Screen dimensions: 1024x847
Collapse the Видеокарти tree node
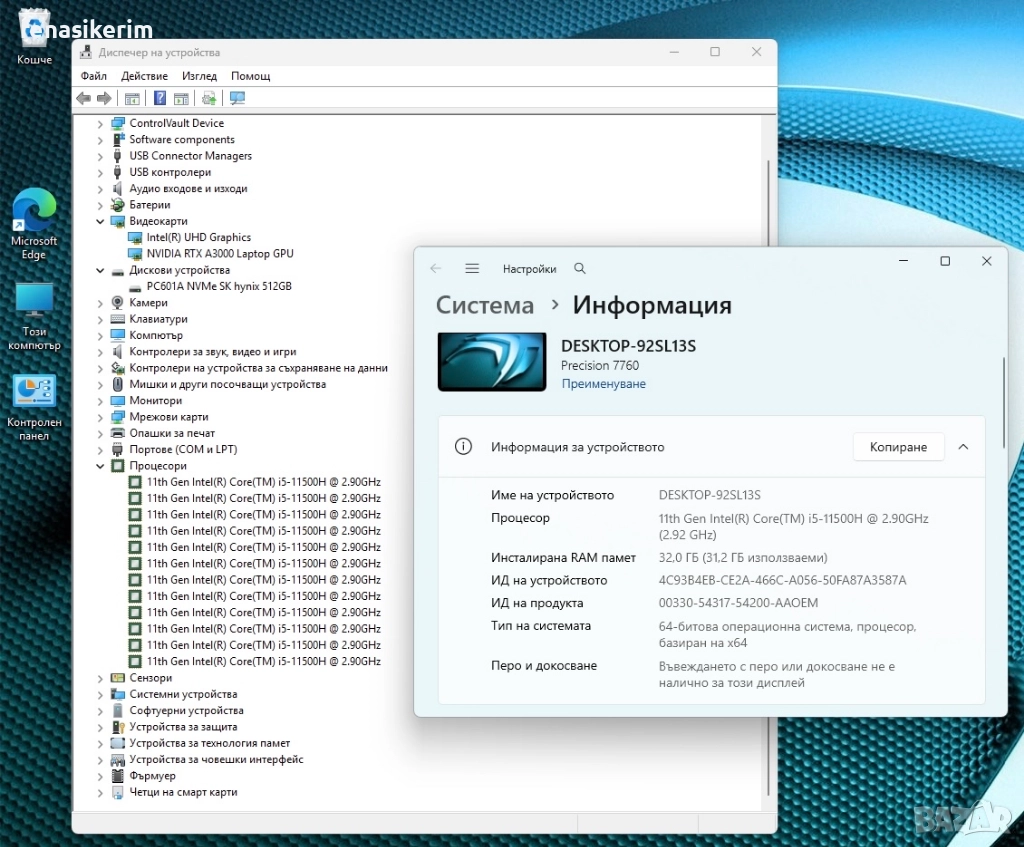[100, 221]
